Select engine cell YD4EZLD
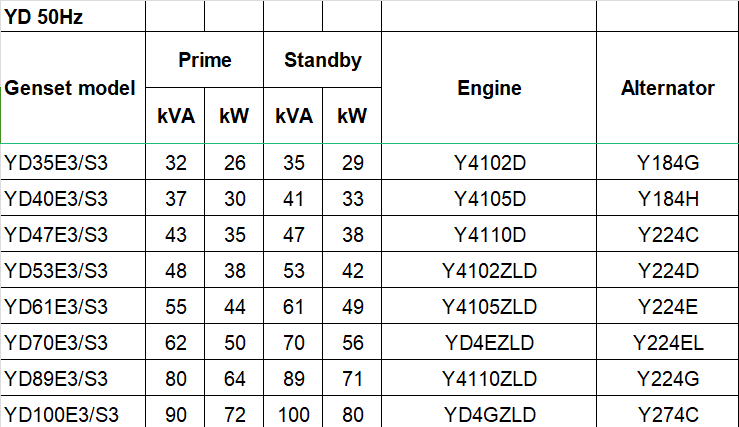This screenshot has width=739, height=427. point(489,342)
